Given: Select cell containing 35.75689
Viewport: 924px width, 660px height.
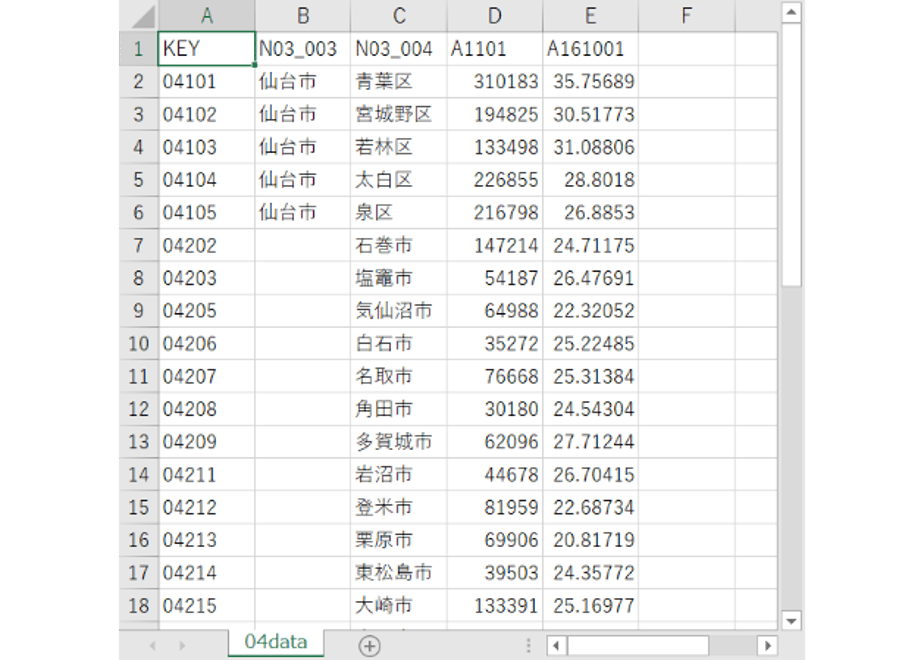Looking at the screenshot, I should point(590,81).
